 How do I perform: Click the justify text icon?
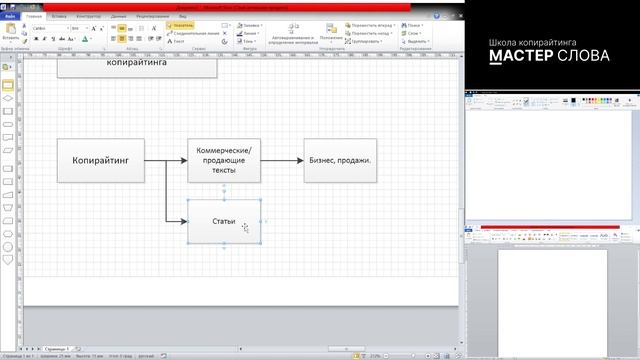coord(139,39)
